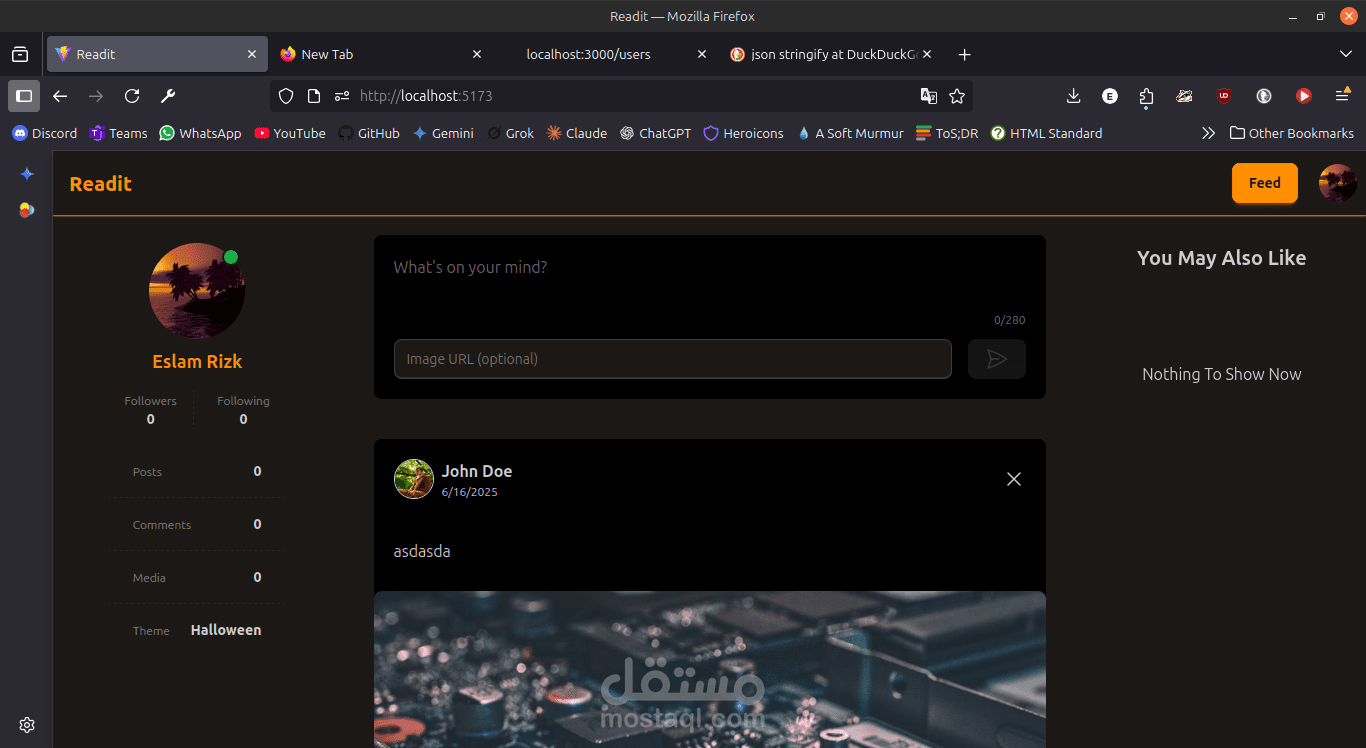Open Eslam Rizk's large profile picture
The image size is (1366, 748).
[197, 291]
